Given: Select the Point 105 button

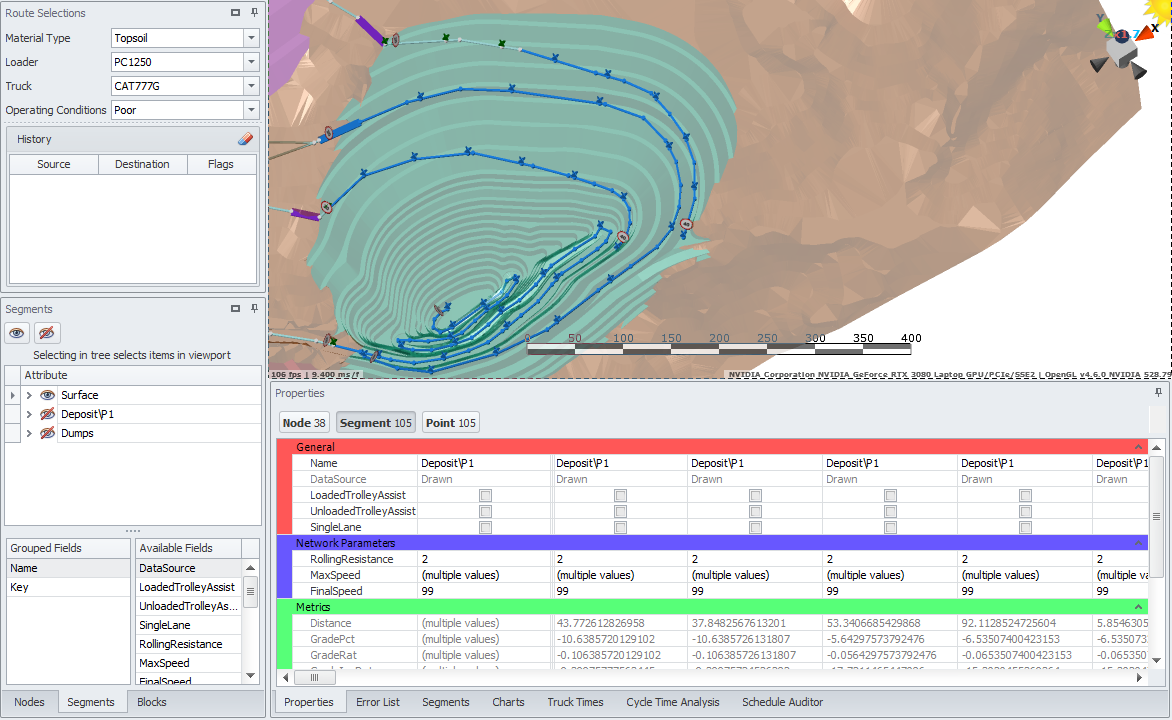Looking at the screenshot, I should (450, 423).
